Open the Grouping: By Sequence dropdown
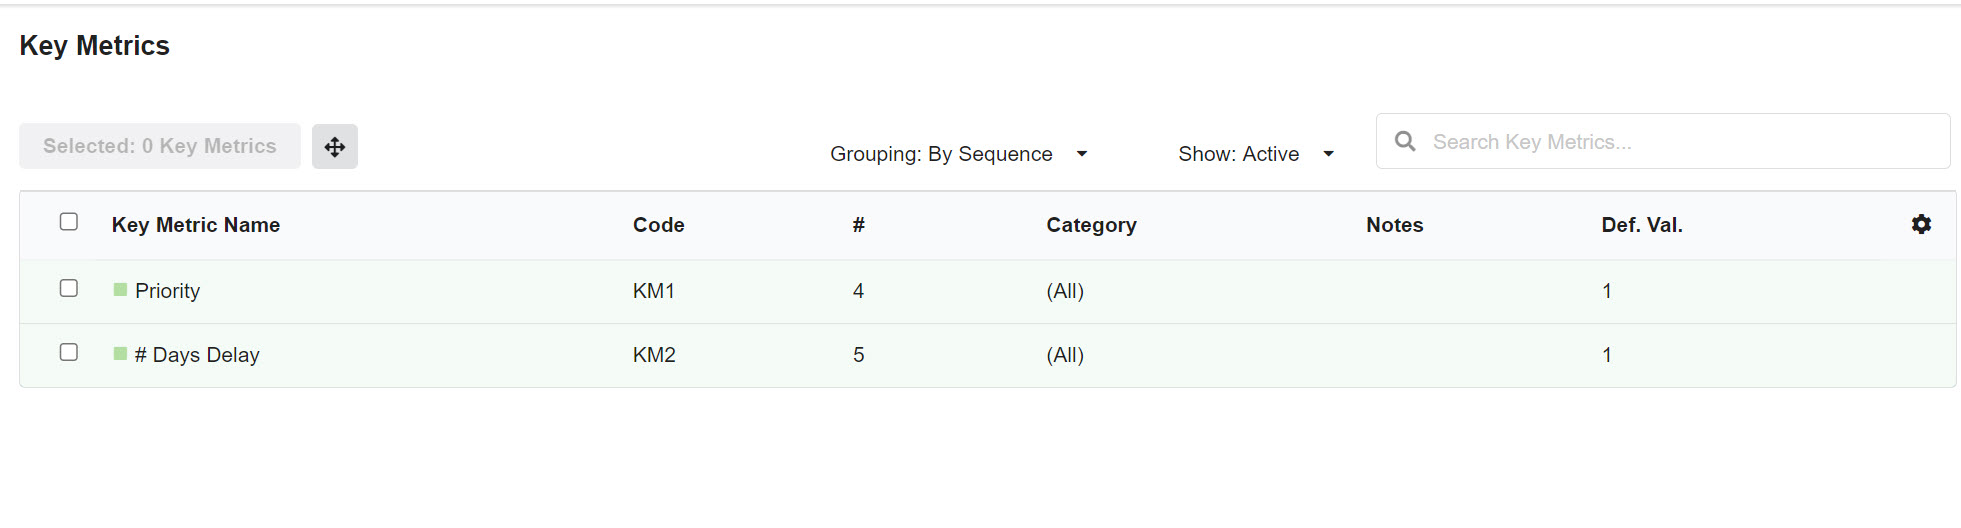Viewport: 1961px width, 528px height. (x=958, y=154)
